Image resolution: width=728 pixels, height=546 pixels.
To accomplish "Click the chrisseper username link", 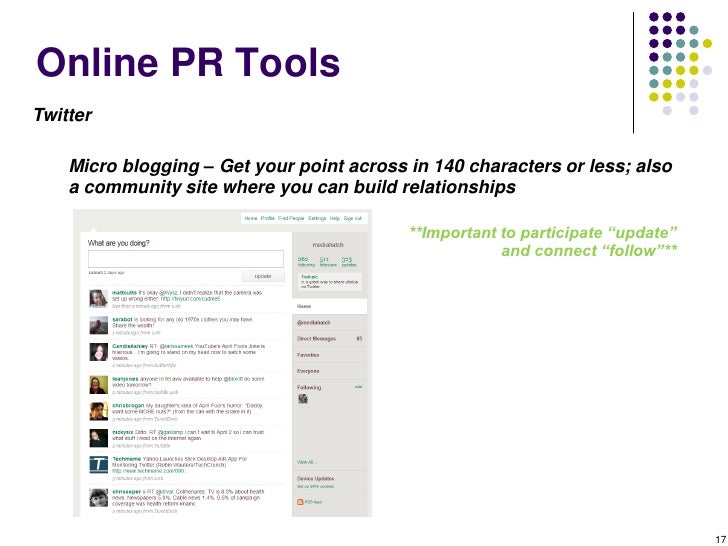I will (127, 492).
